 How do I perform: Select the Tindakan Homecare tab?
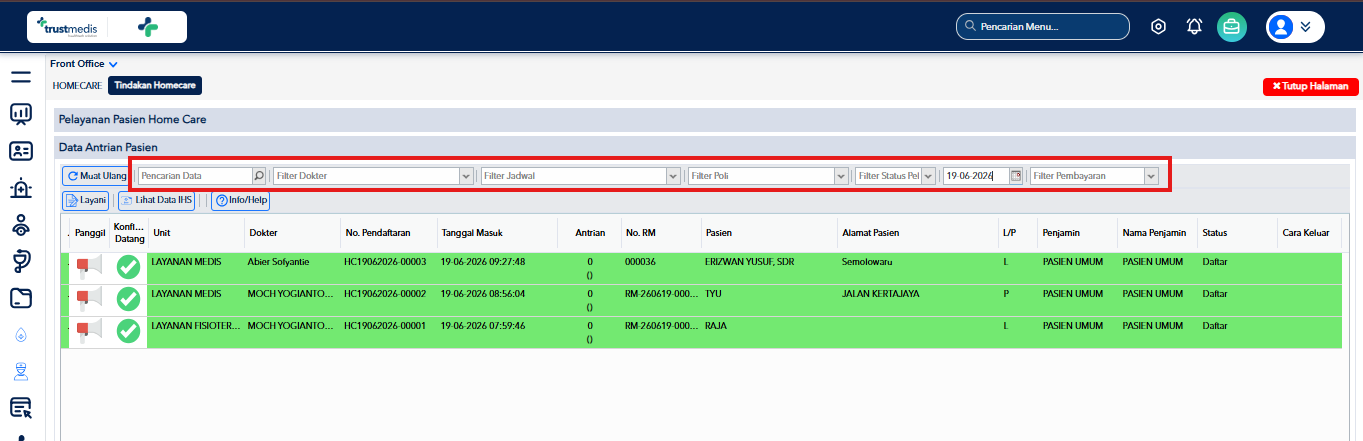point(155,86)
